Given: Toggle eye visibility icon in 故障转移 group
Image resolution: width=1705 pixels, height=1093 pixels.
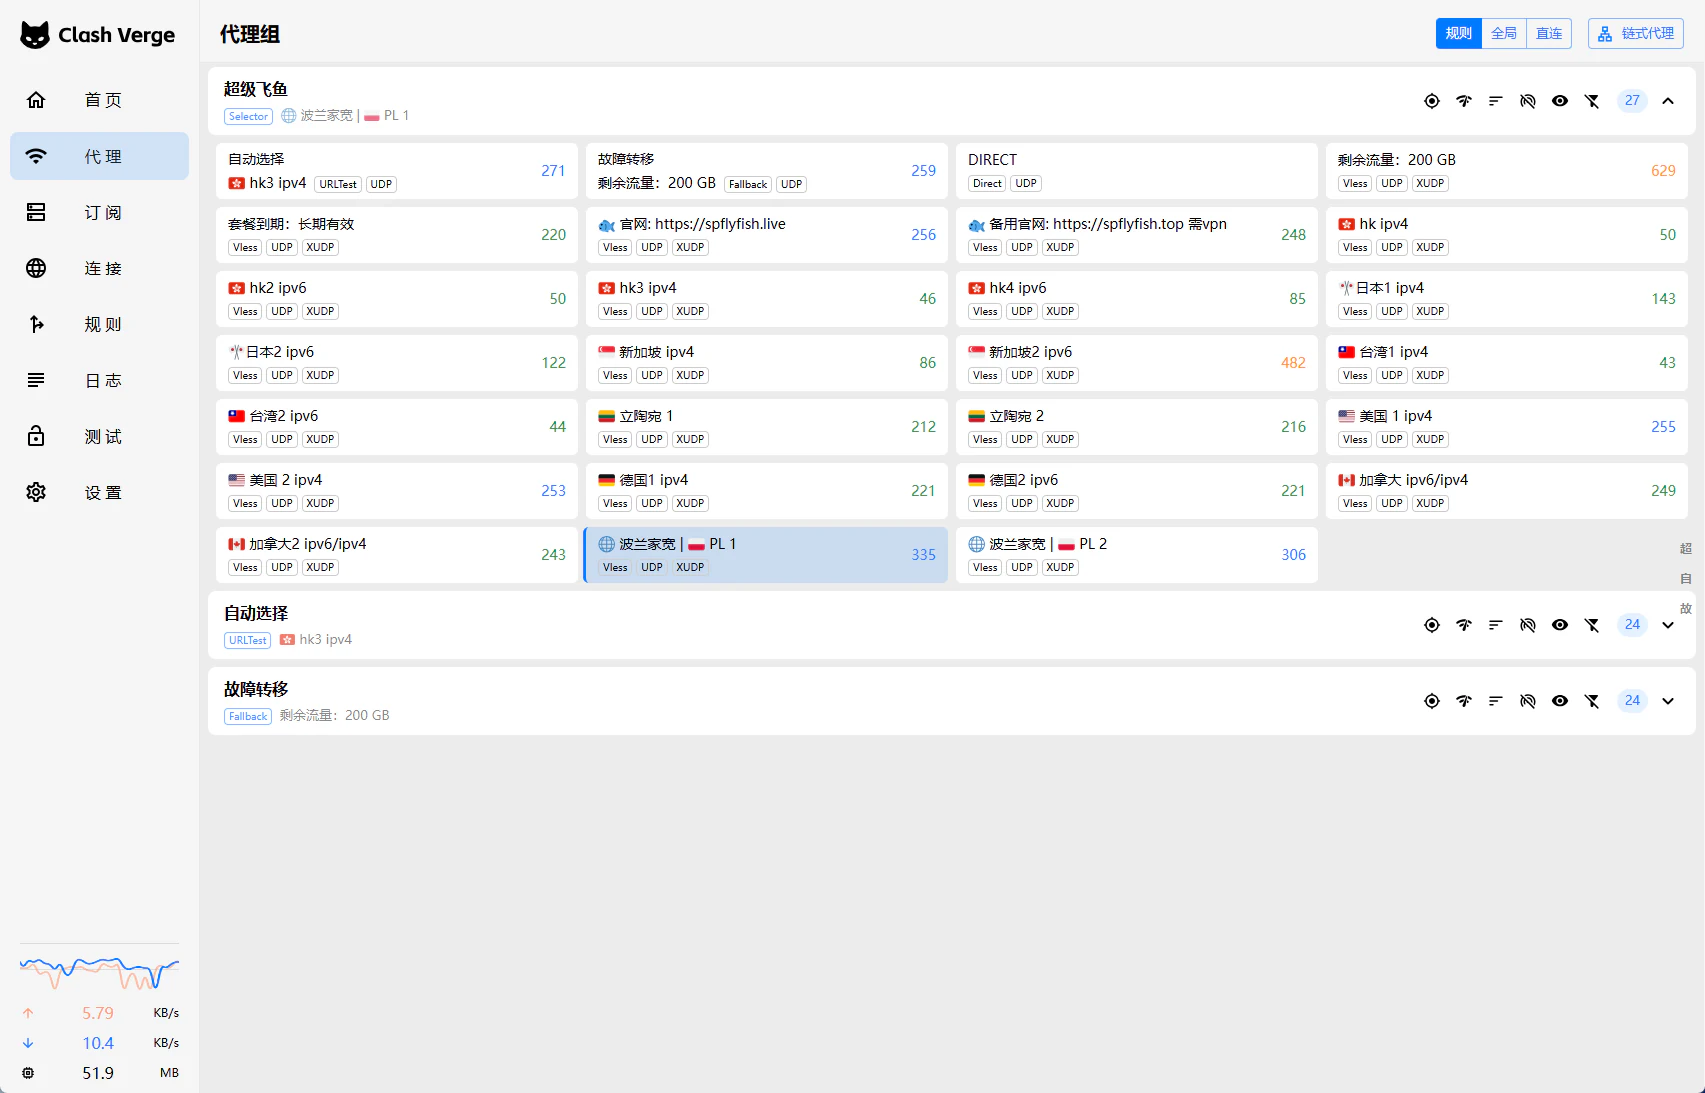Looking at the screenshot, I should (1560, 701).
